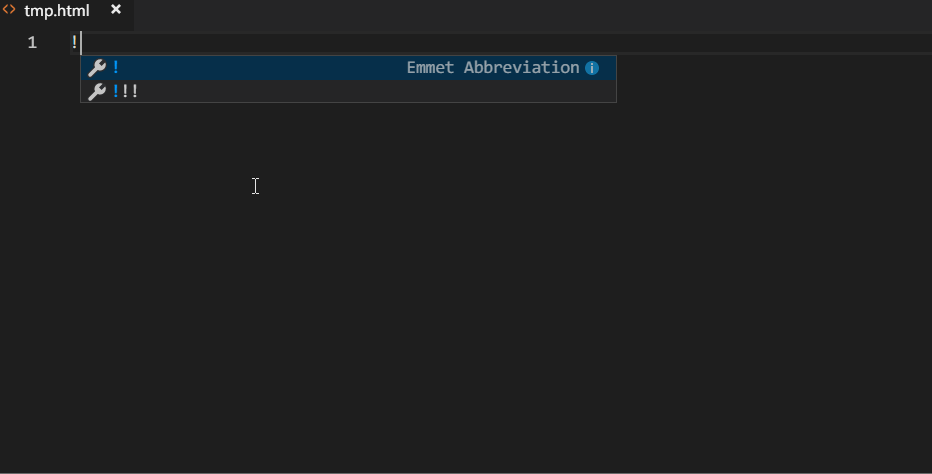The image size is (932, 474).
Task: Click line number 1 in the gutter
Action: [32, 42]
